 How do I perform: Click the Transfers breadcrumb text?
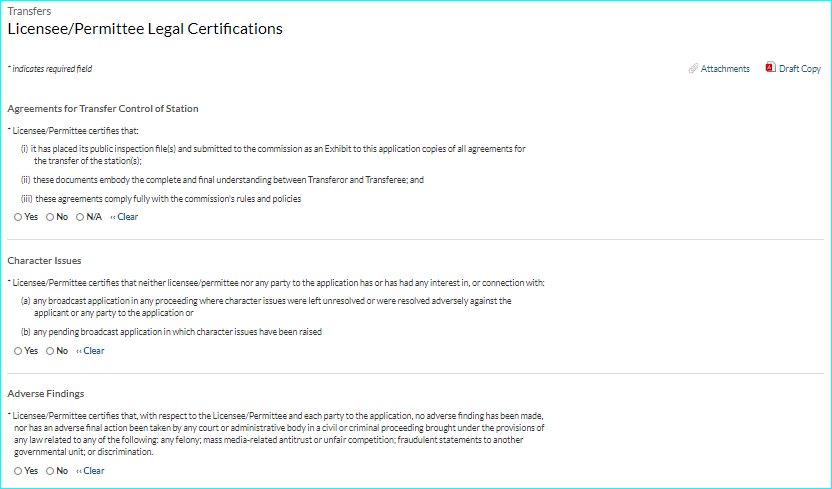tap(29, 11)
